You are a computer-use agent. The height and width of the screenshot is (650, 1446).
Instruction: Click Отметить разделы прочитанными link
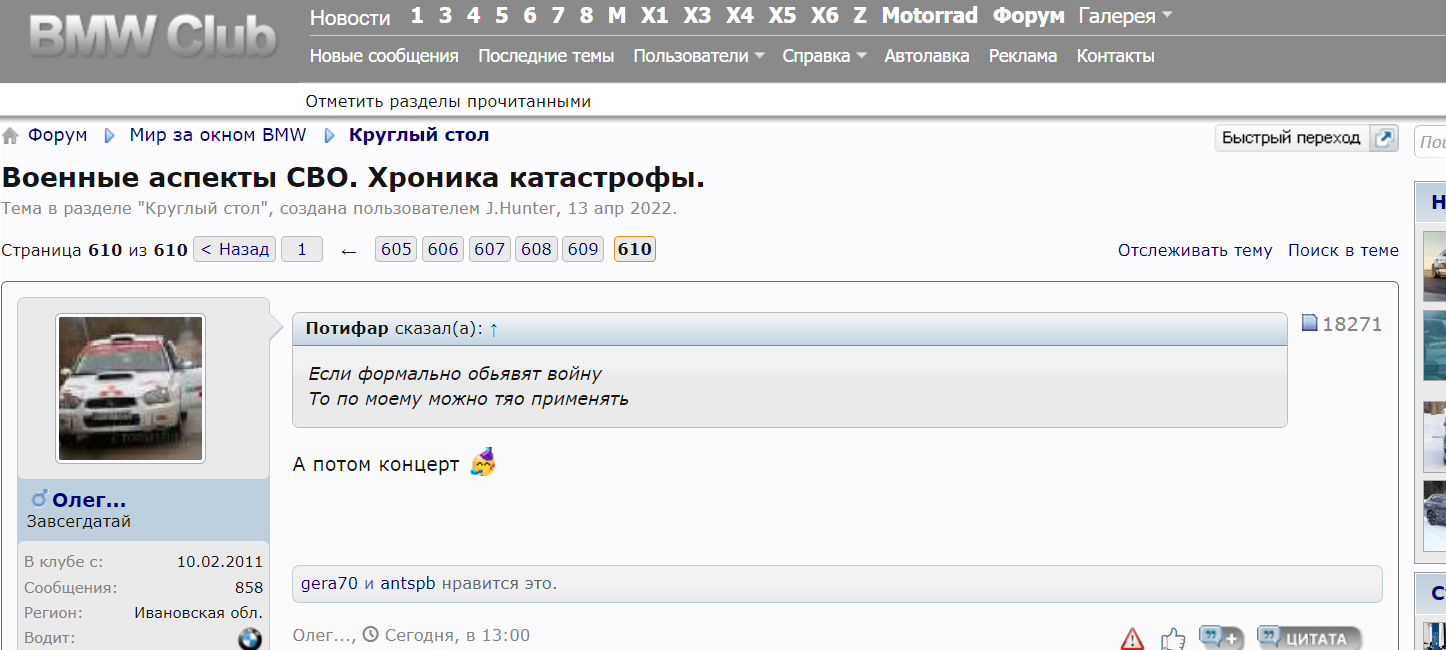click(448, 101)
